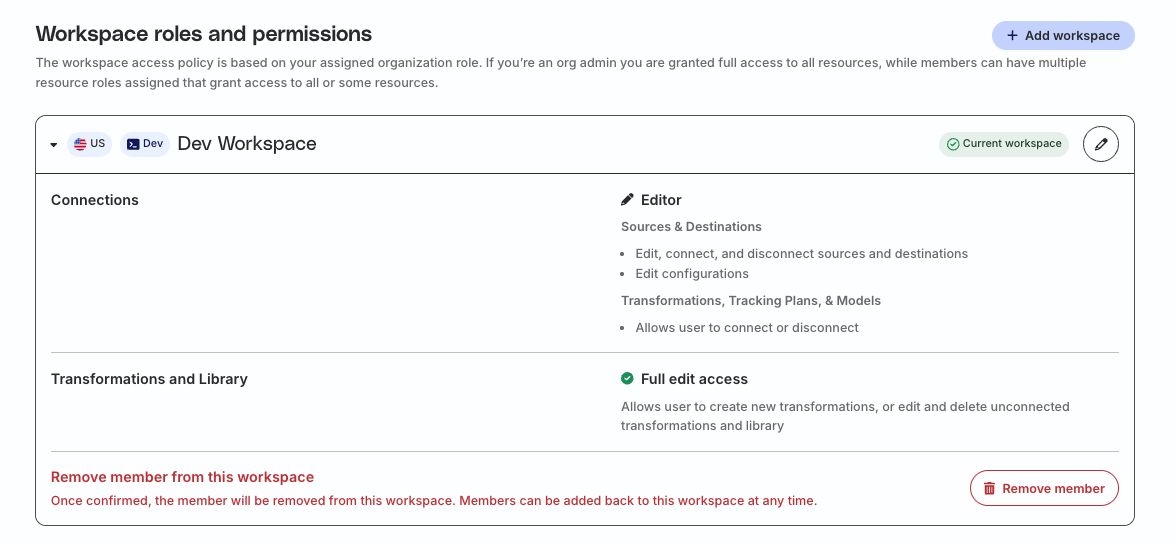Click the Sources & Destinations subheading
This screenshot has height=544, width=1176.
click(x=691, y=227)
